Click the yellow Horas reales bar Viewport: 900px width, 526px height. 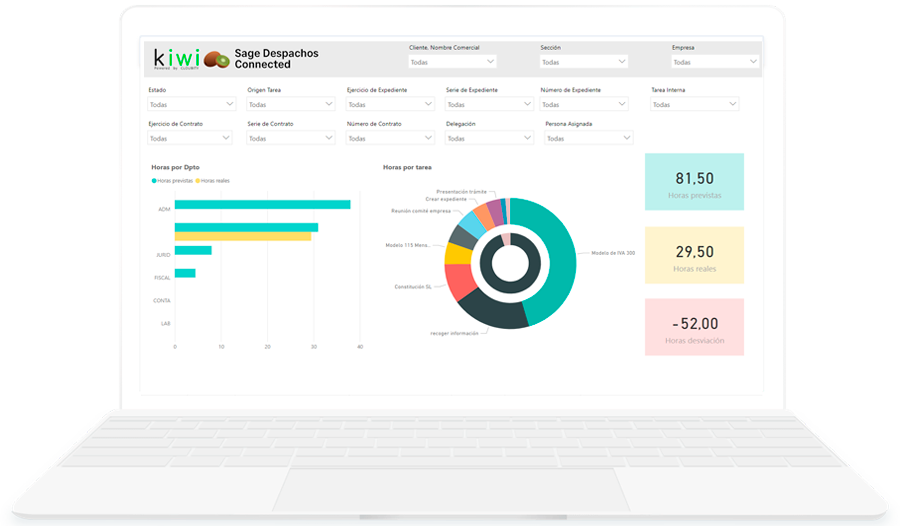tap(242, 237)
